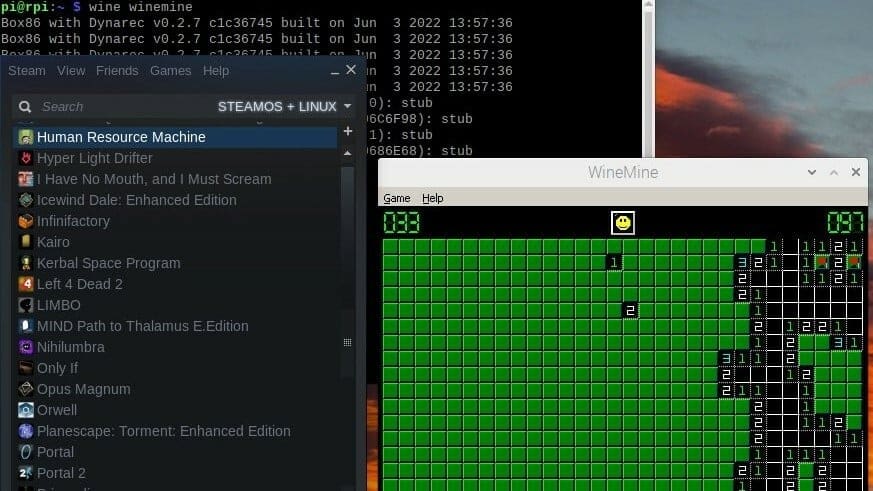Click the Left 4 Dead 2 icon
The height and width of the screenshot is (491, 873).
[26, 284]
